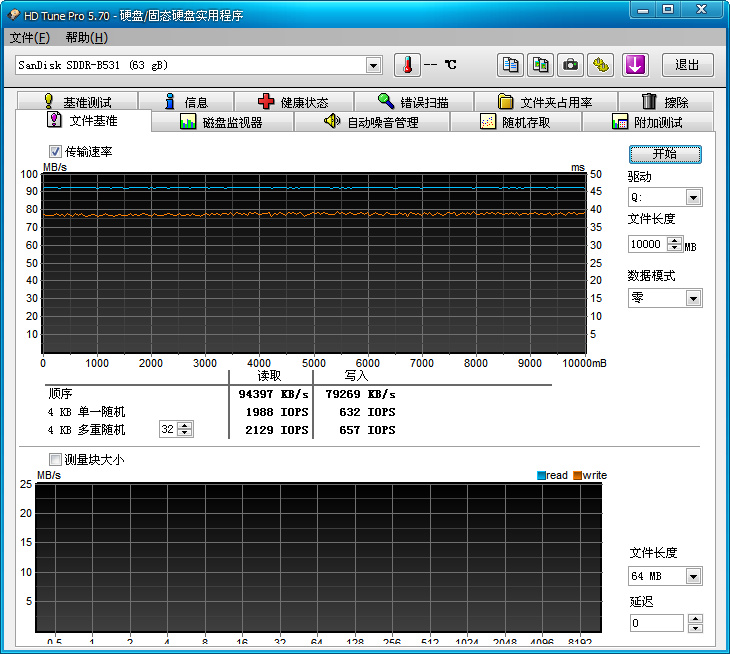Increase the 延迟 delay value spinner
Viewport: 730px width, 654px height.
695,619
